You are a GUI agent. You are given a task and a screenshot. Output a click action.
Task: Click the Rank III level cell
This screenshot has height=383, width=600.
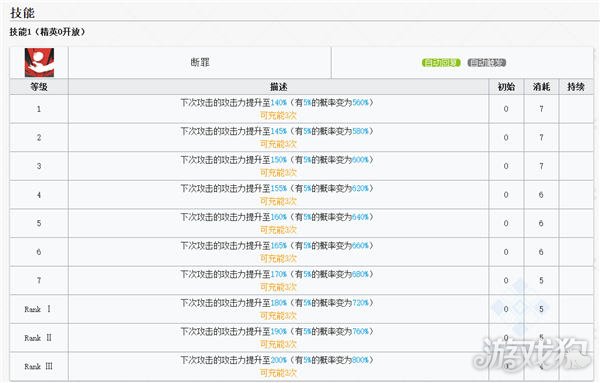click(39, 366)
